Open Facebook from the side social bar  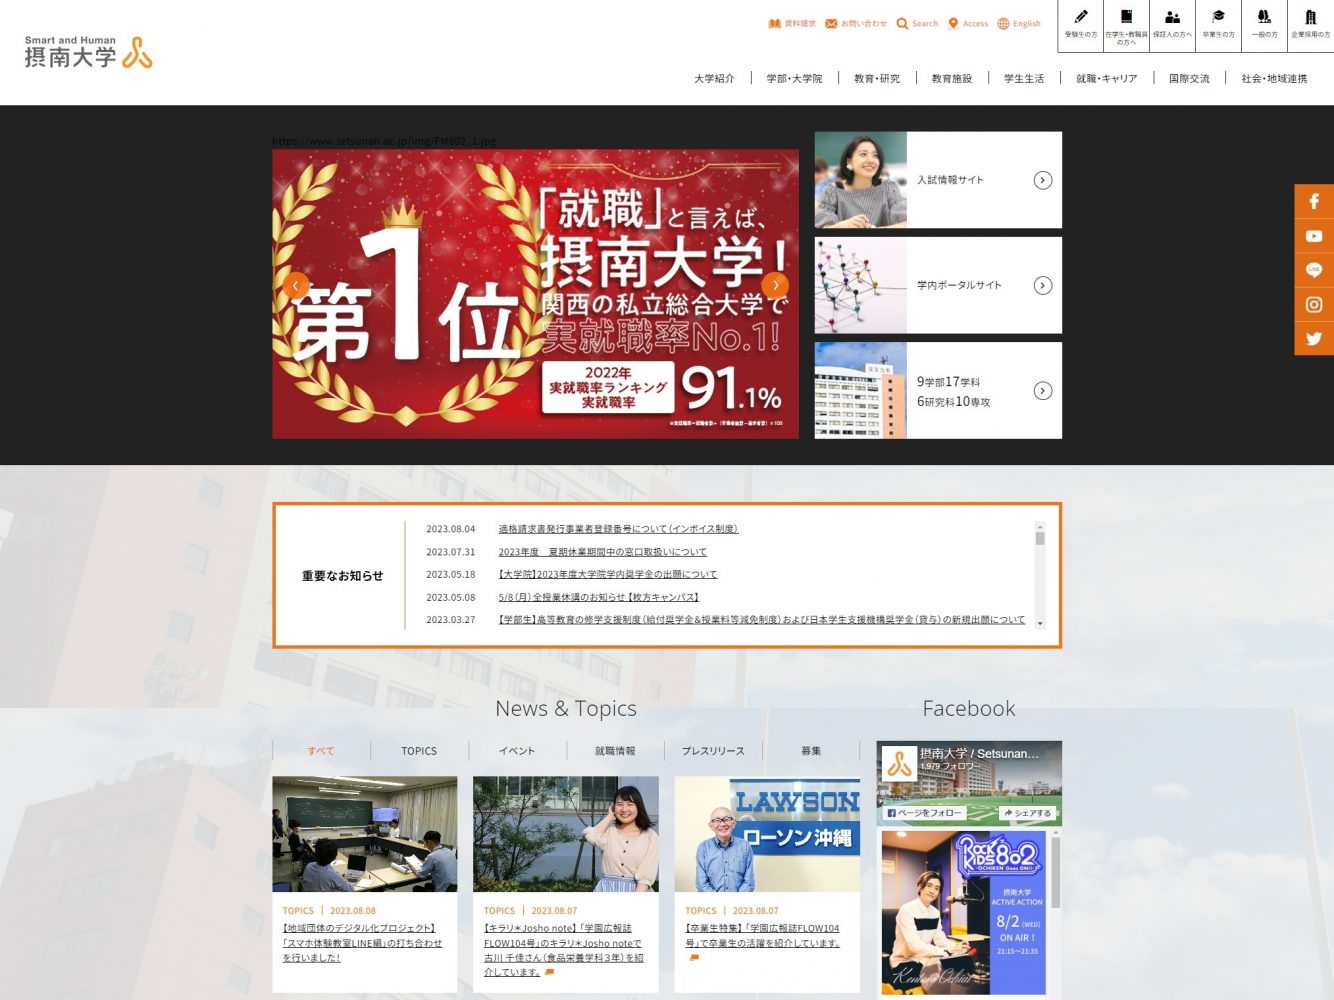click(x=1314, y=202)
